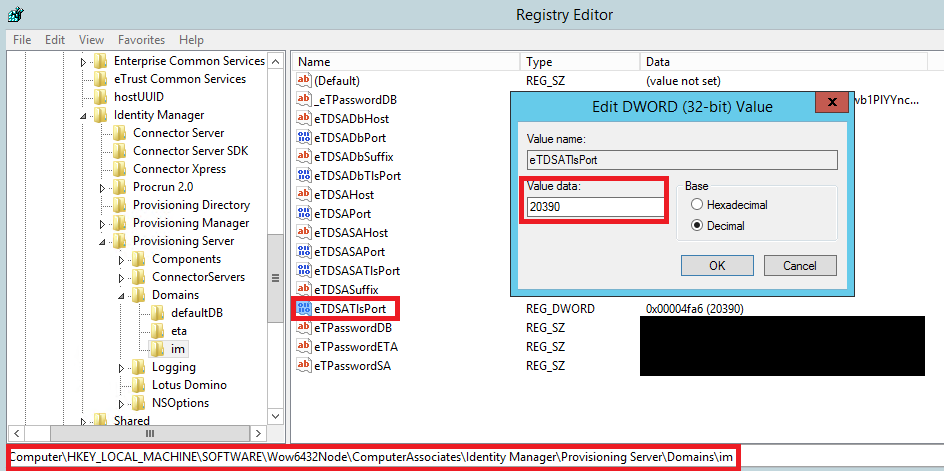Expand the Enterprise Common Services key
Screen dimensions: 944x471
(x=84, y=61)
